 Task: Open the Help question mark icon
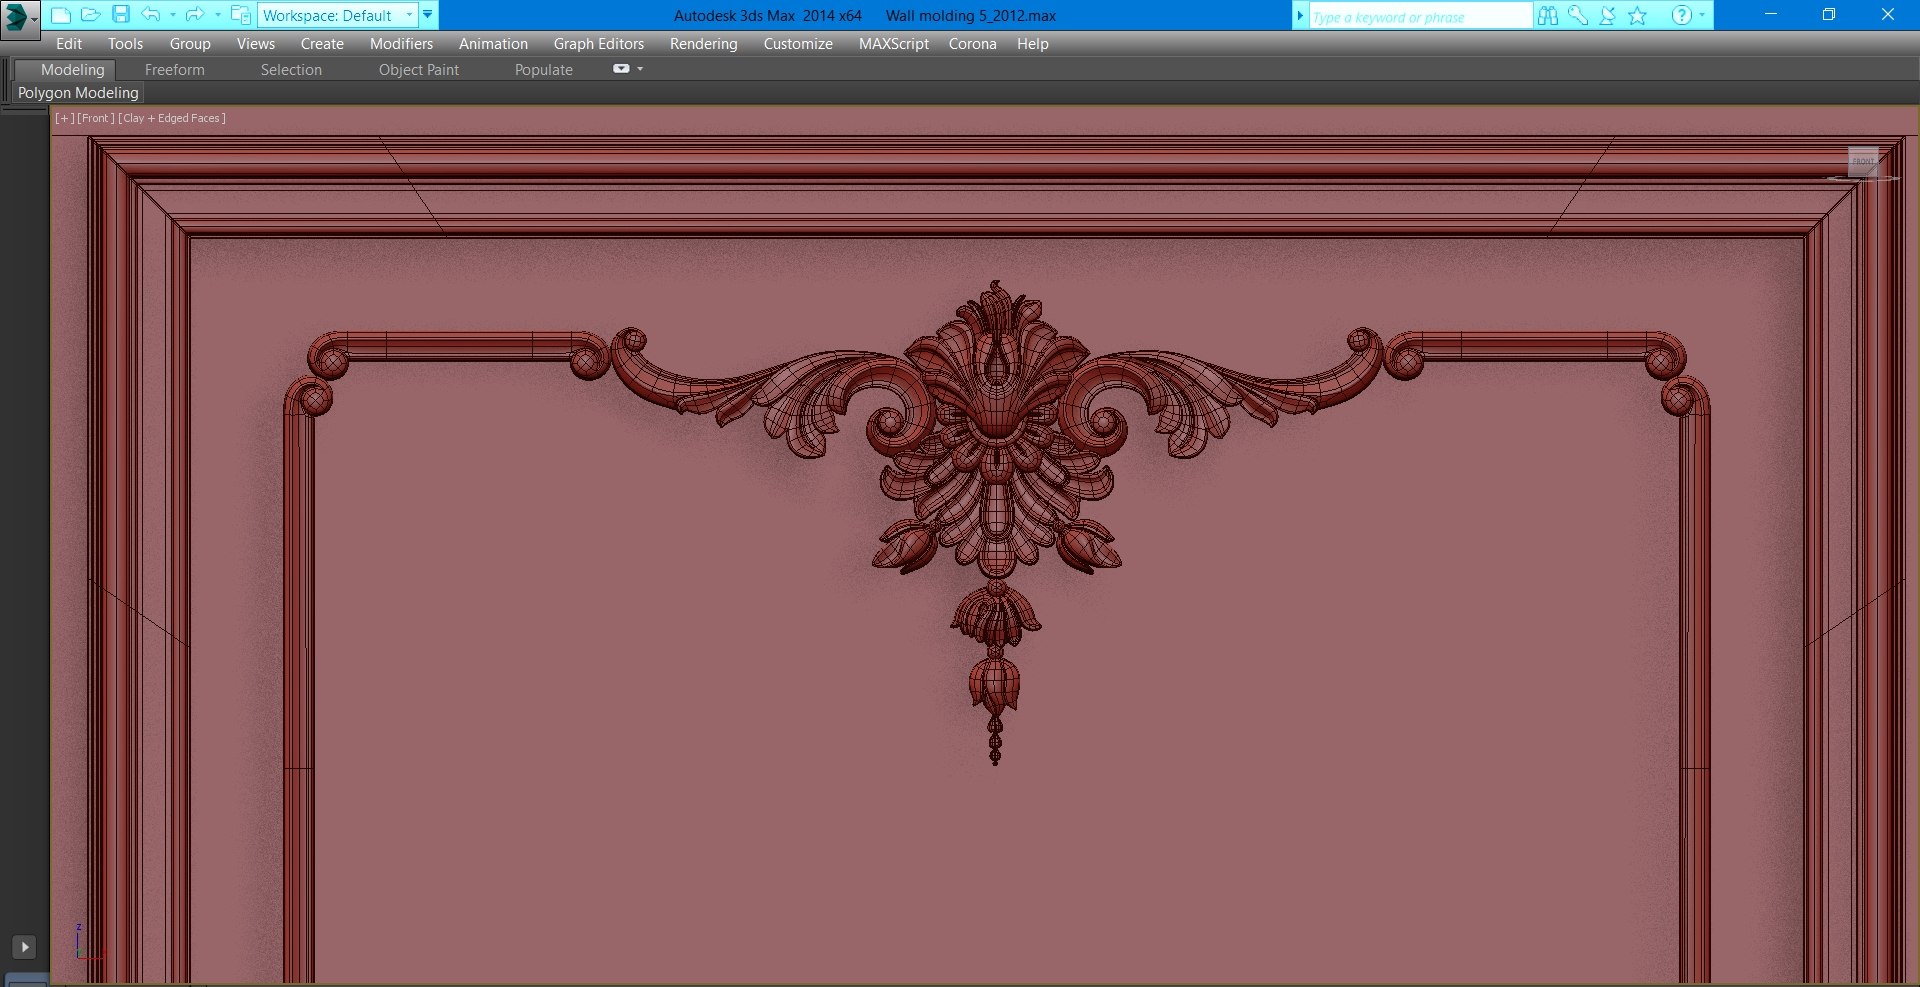point(1682,16)
